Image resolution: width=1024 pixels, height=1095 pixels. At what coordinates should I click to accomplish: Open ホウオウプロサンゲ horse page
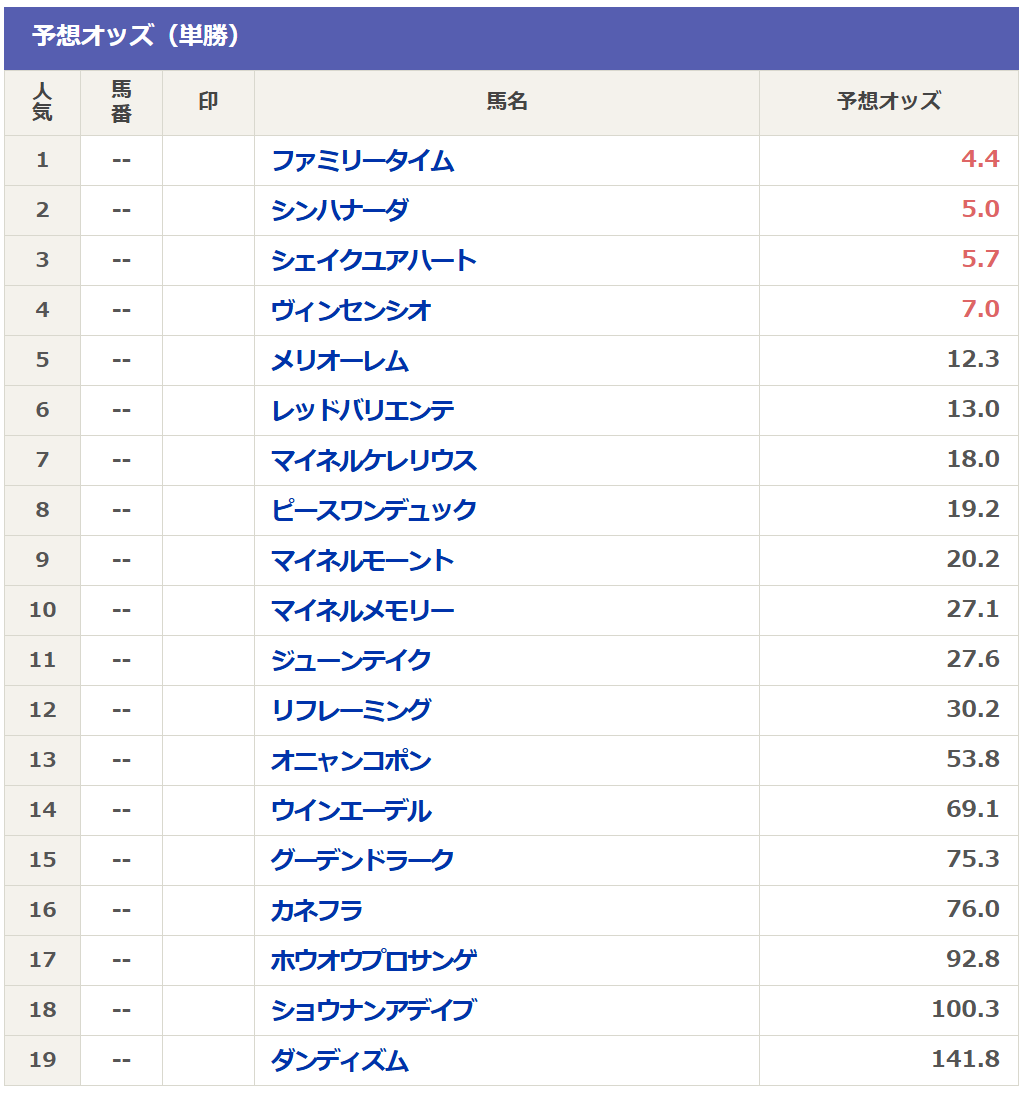[374, 961]
